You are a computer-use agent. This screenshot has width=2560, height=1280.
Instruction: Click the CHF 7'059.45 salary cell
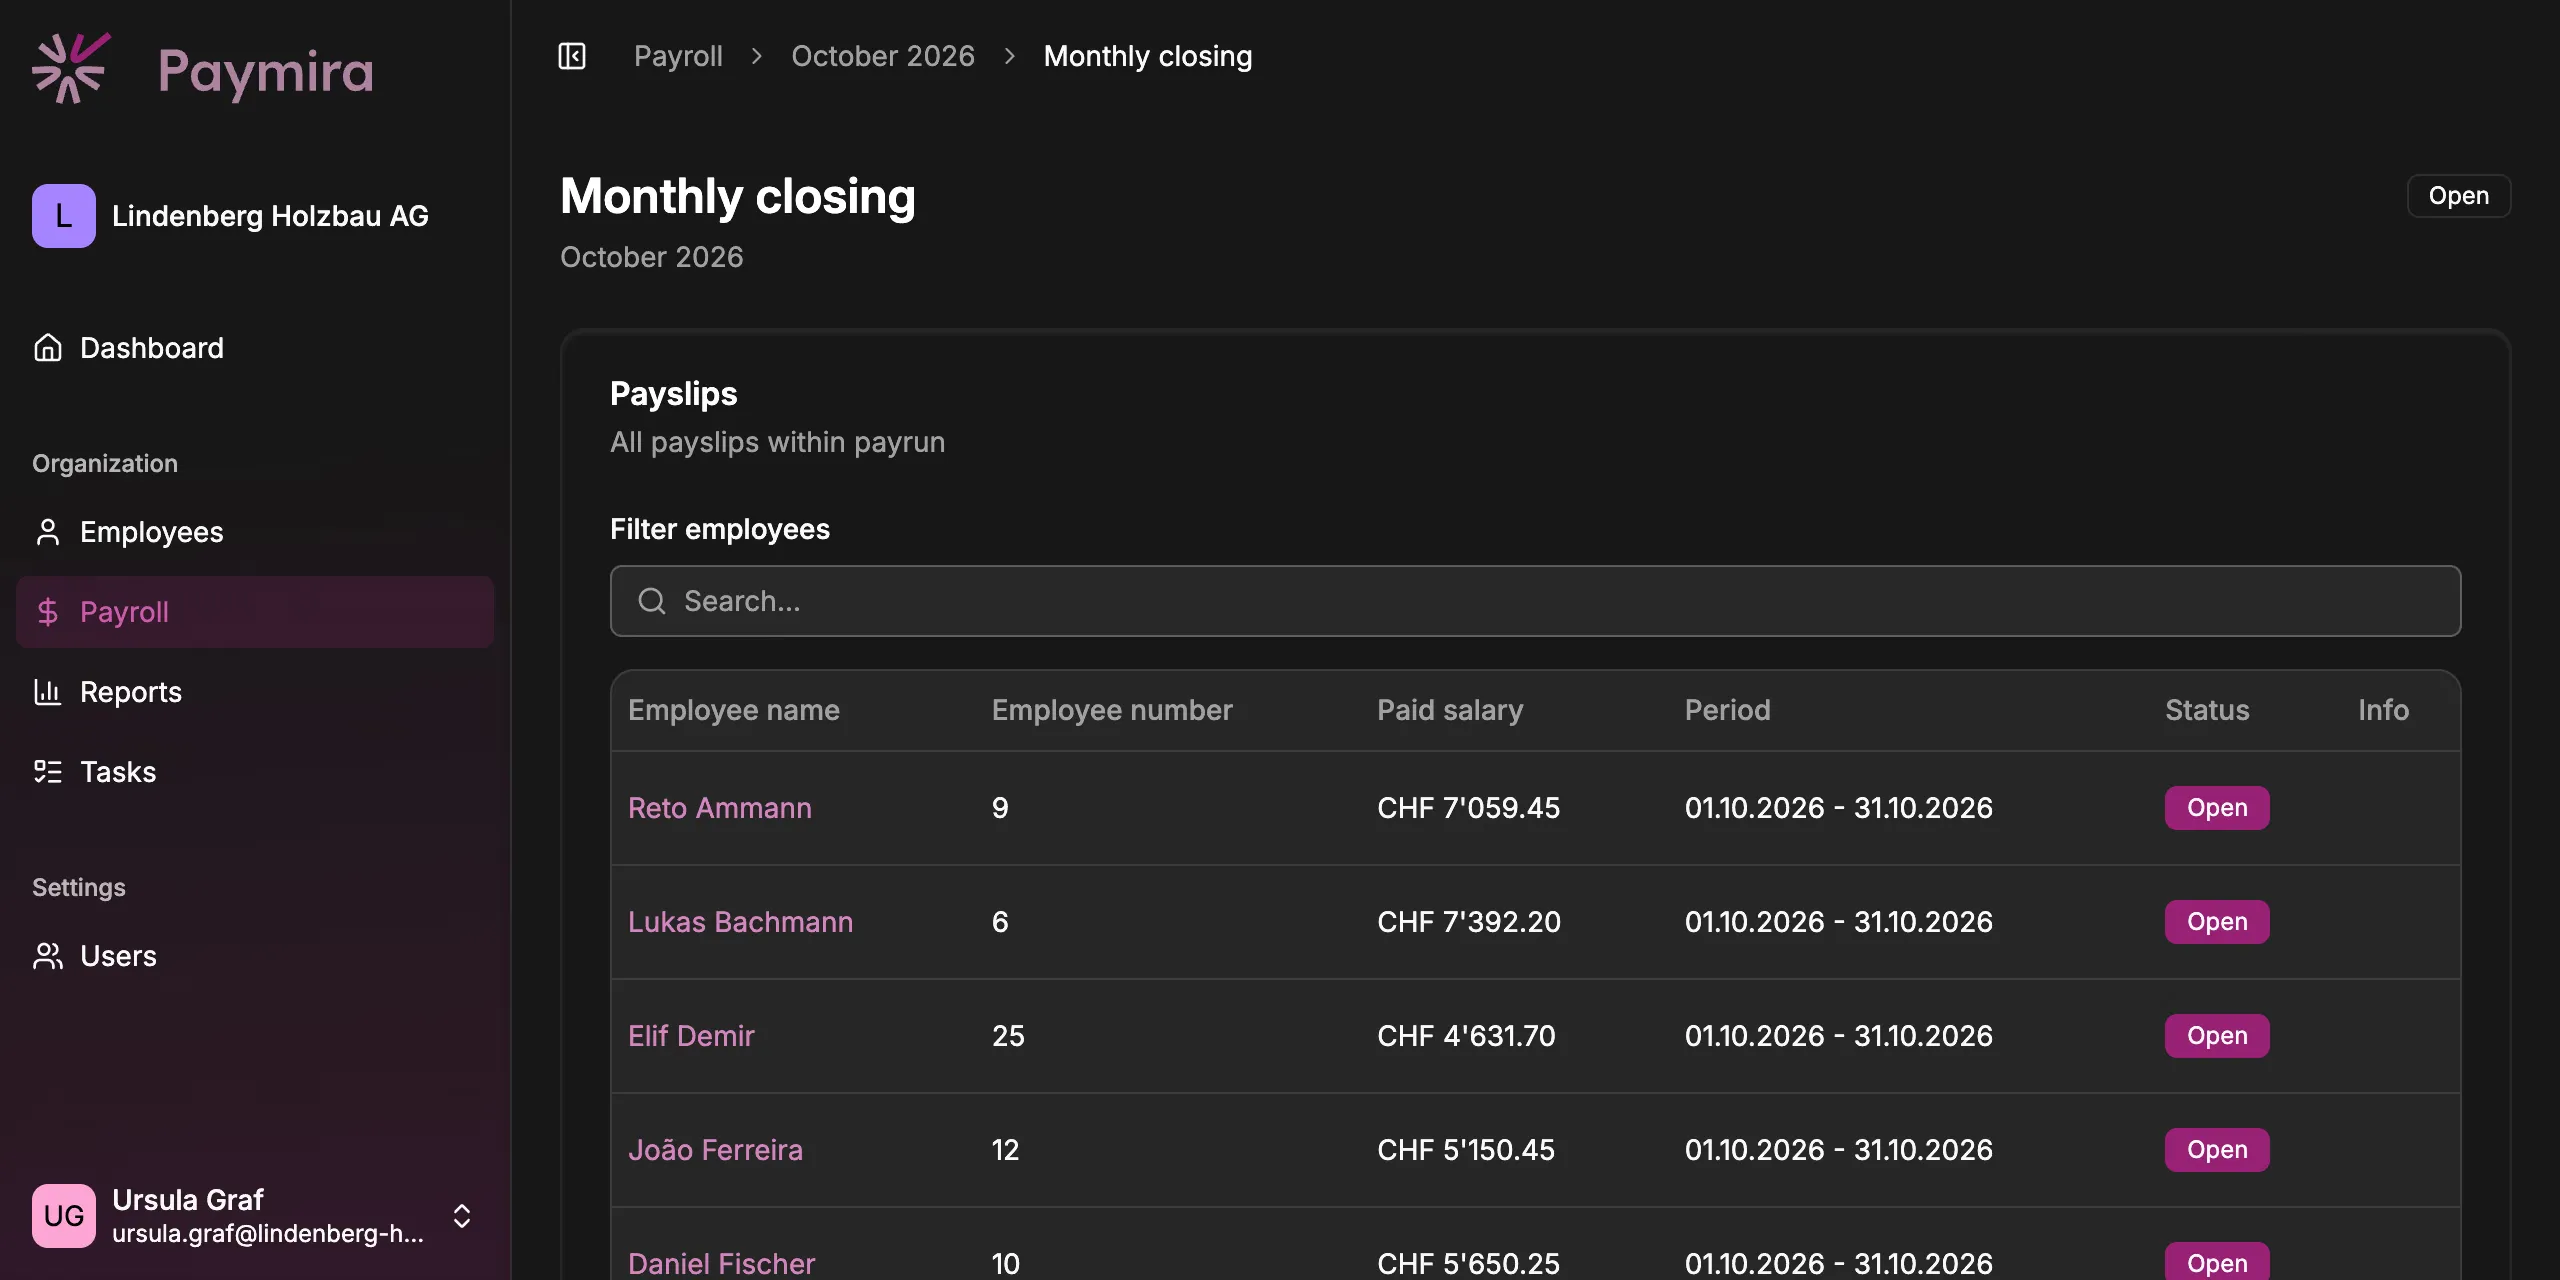(x=1468, y=808)
